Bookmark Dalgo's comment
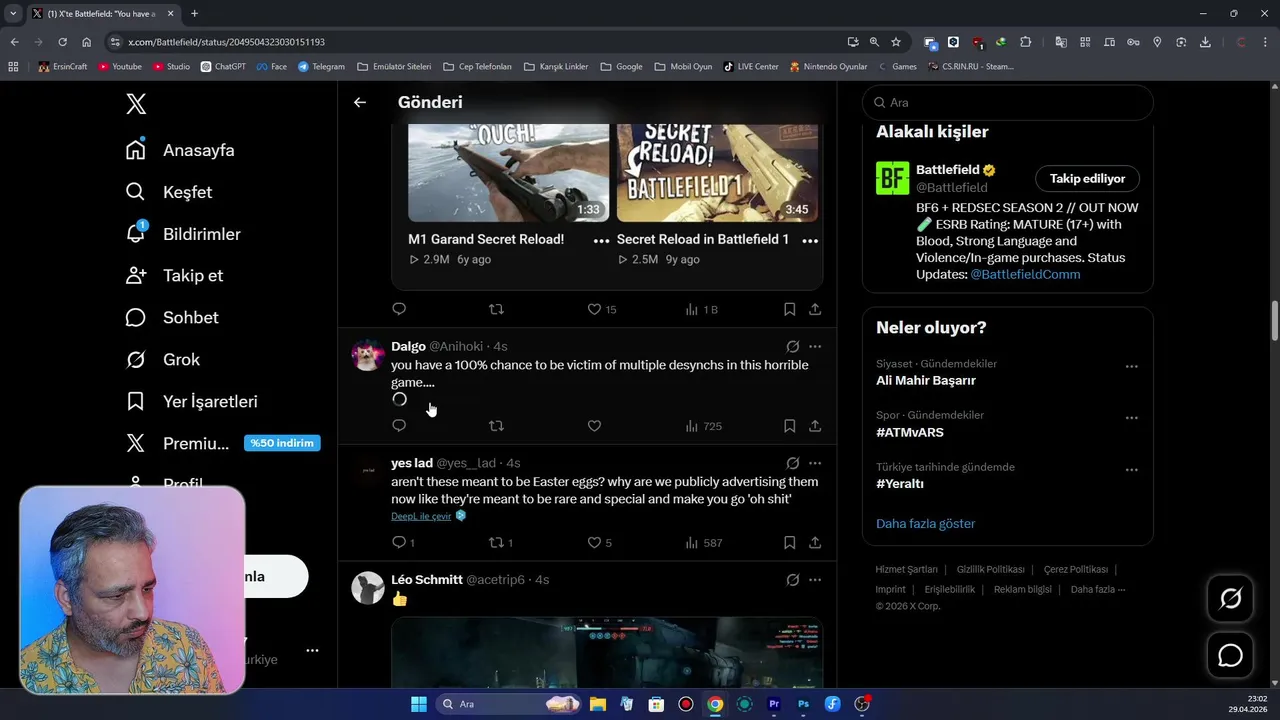 coord(789,426)
